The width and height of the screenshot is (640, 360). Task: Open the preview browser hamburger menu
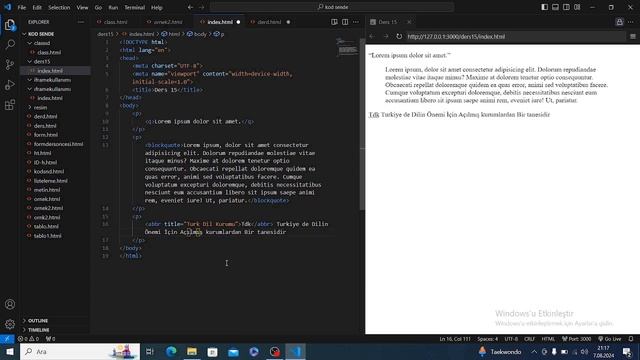[x=633, y=36]
